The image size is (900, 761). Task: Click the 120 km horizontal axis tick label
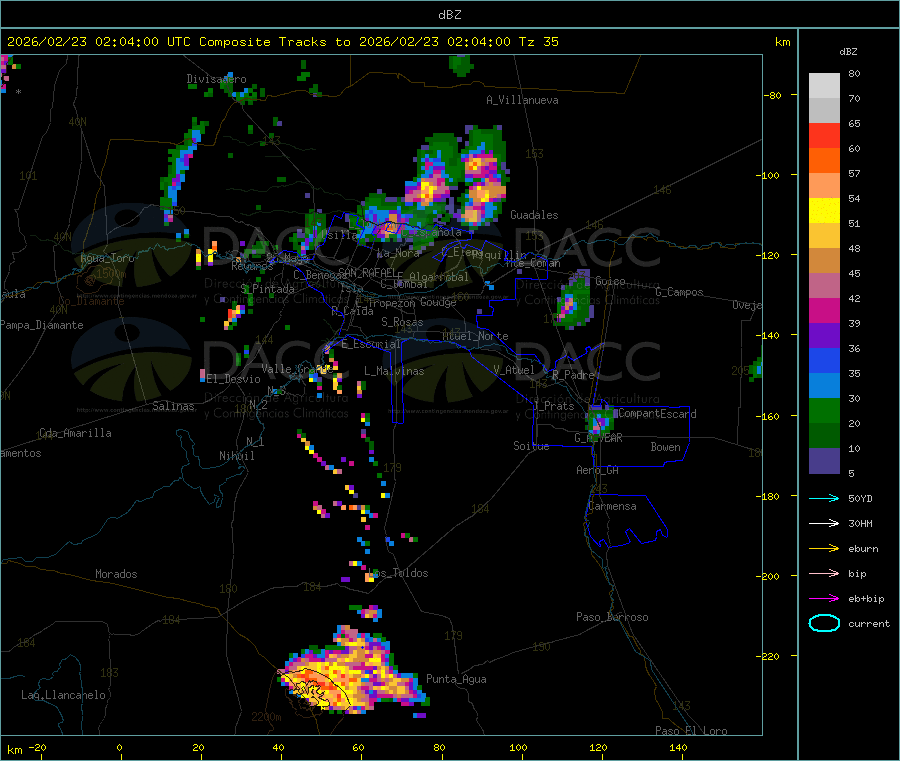tap(598, 747)
